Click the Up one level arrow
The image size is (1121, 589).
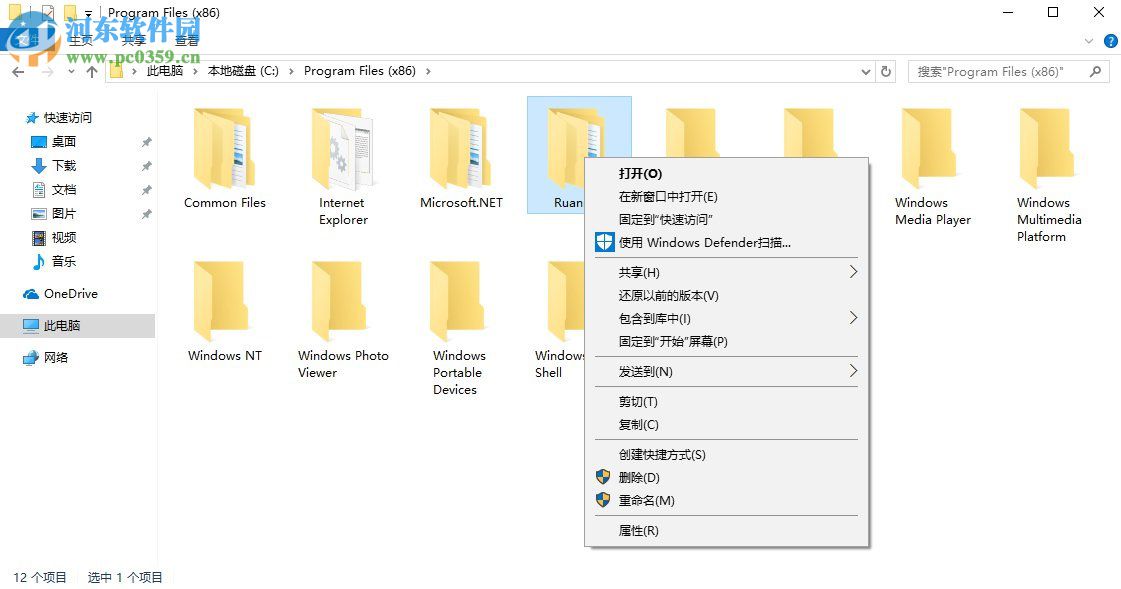pos(90,71)
